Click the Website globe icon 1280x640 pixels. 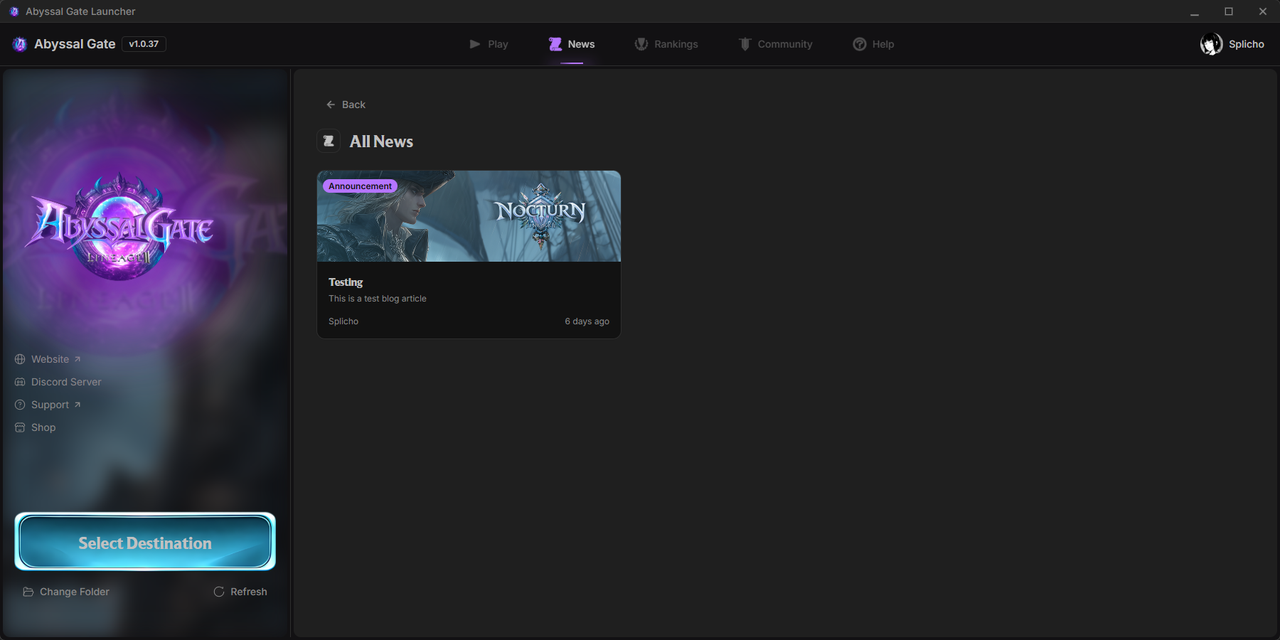20,359
